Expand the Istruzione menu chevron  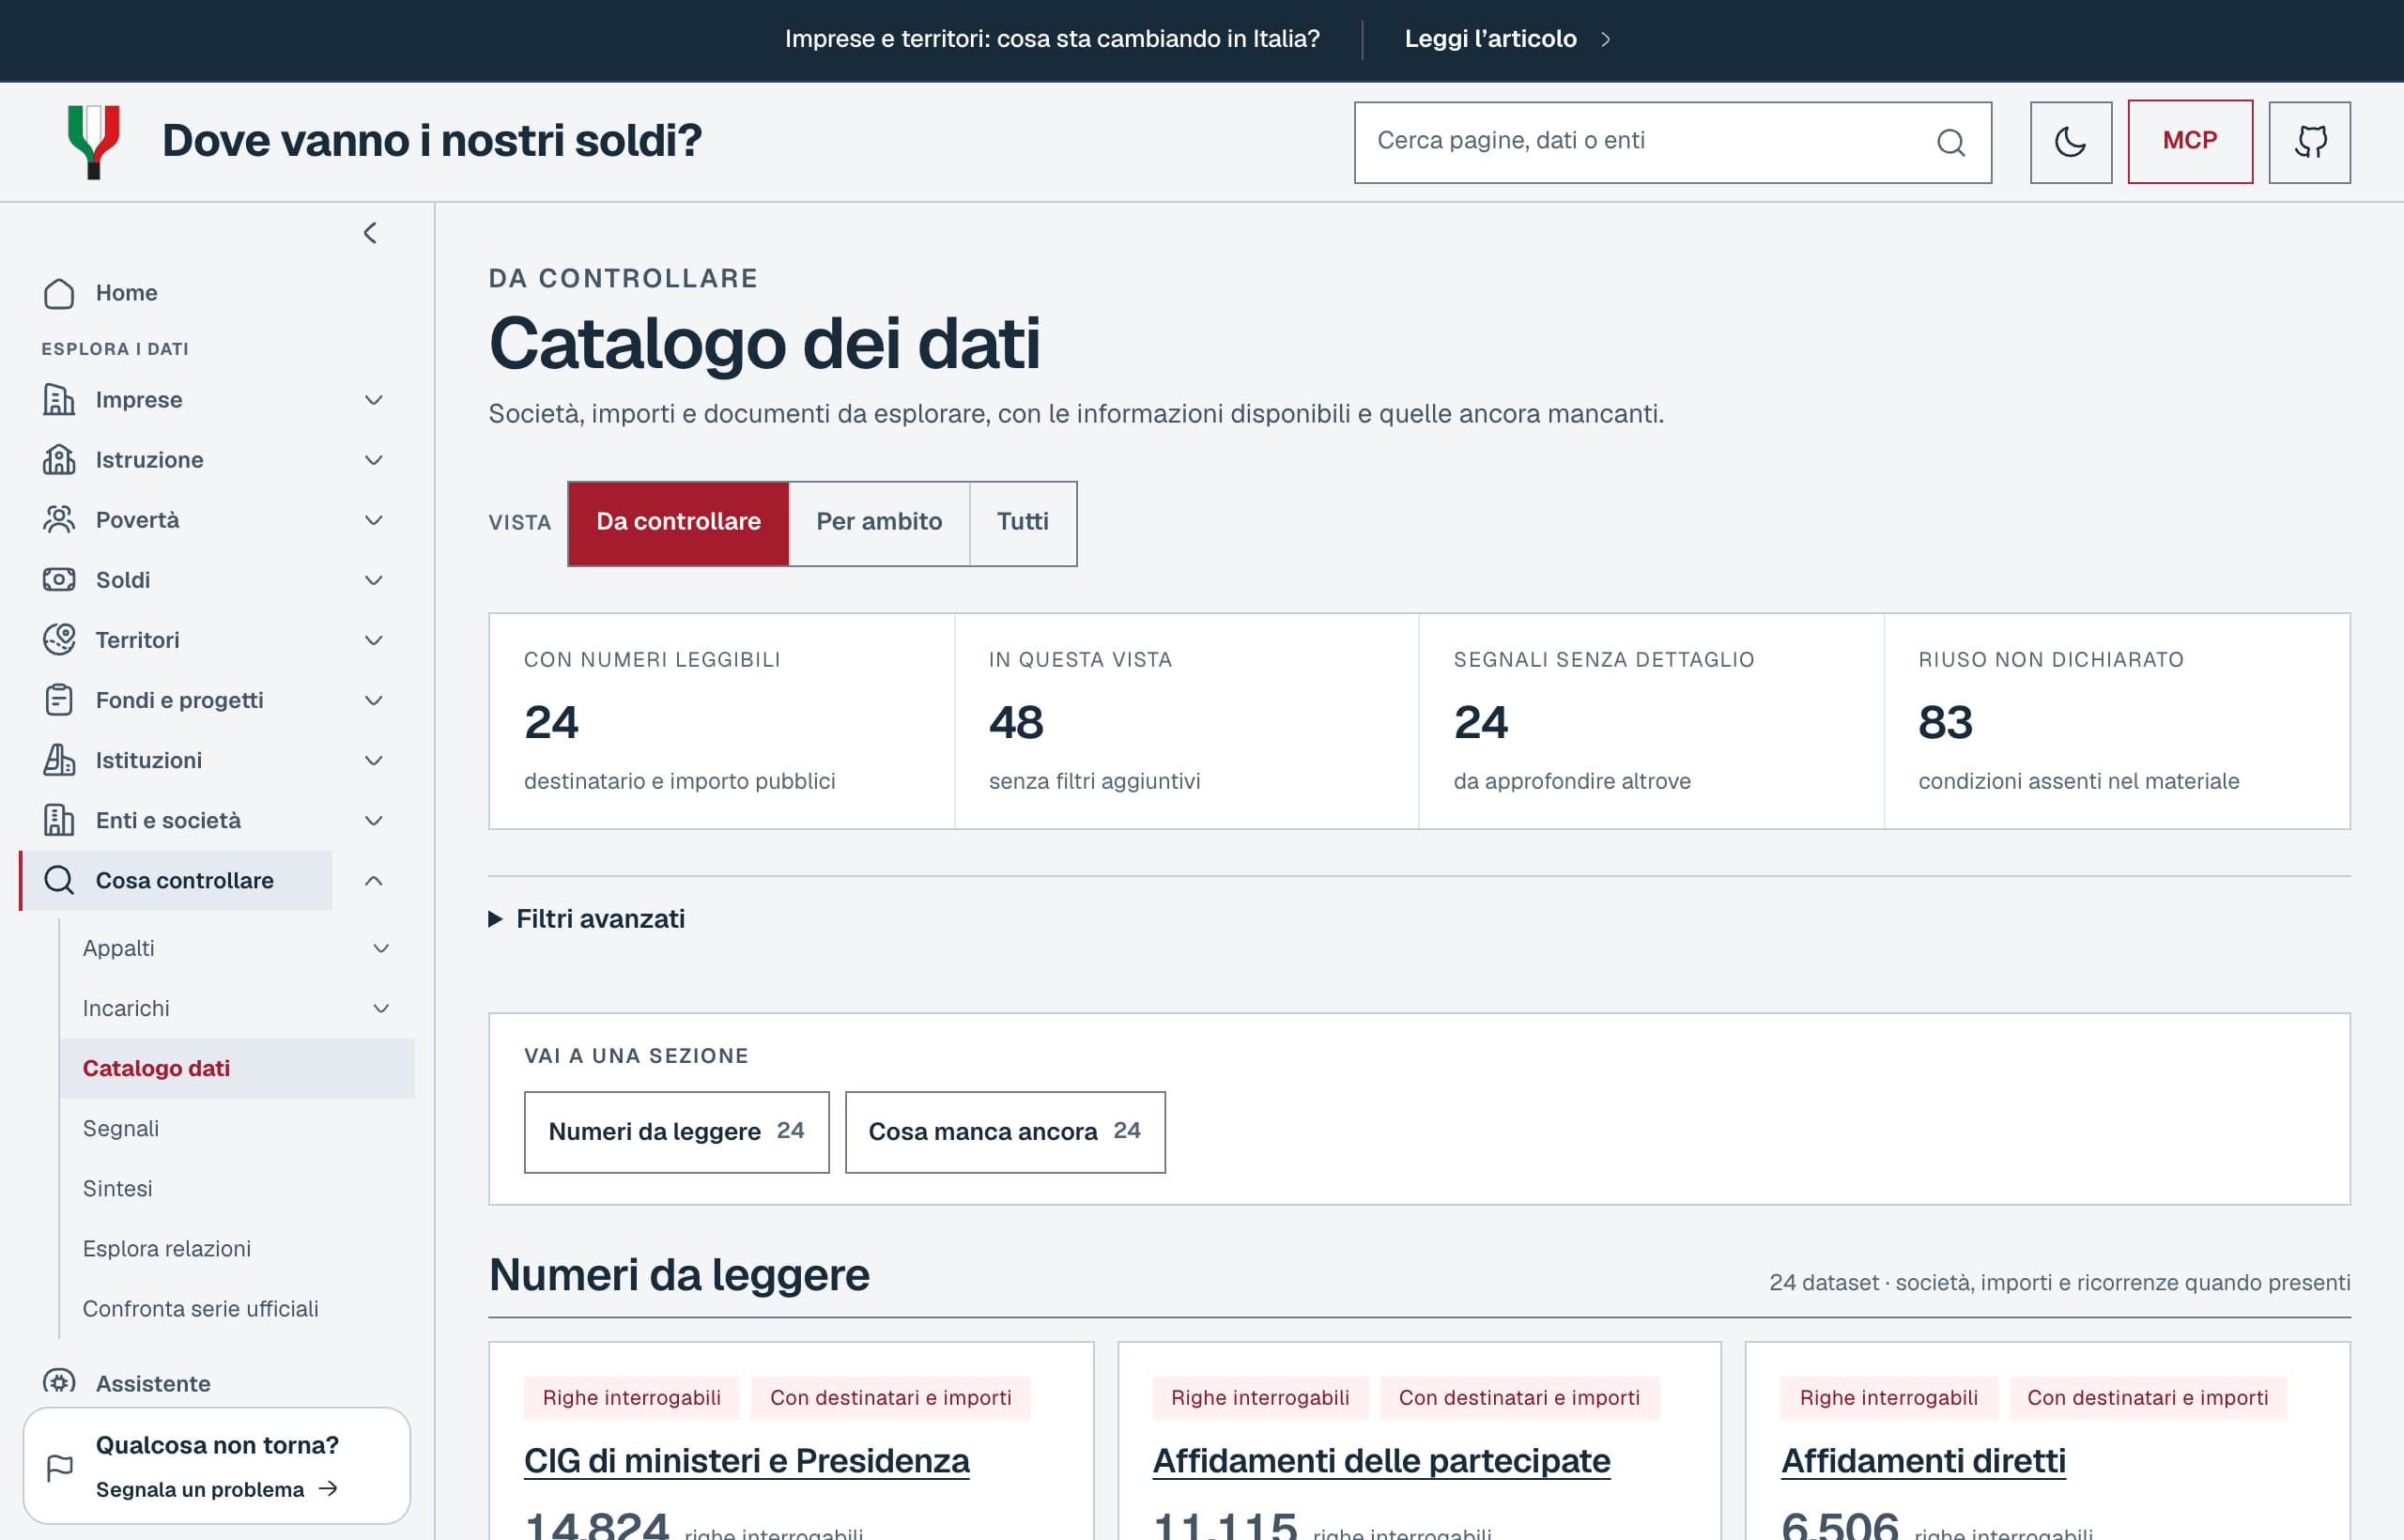point(374,460)
